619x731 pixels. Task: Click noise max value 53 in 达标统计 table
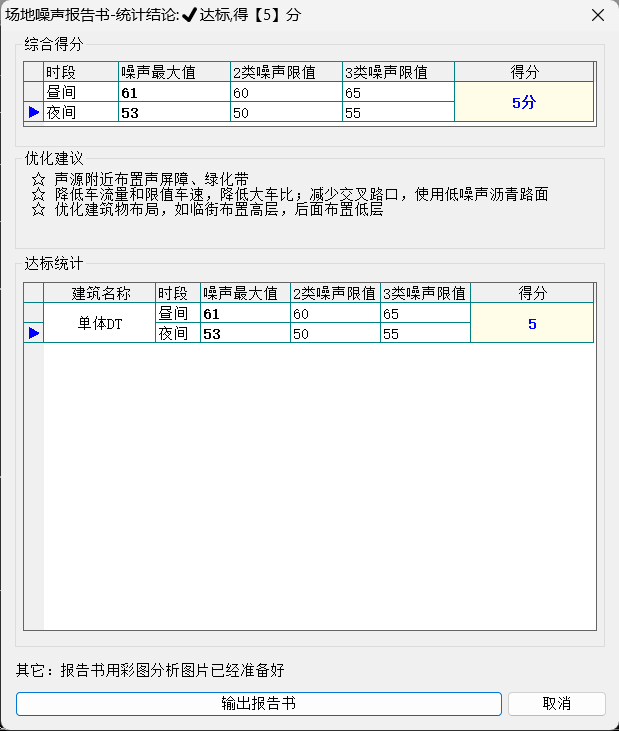click(244, 333)
